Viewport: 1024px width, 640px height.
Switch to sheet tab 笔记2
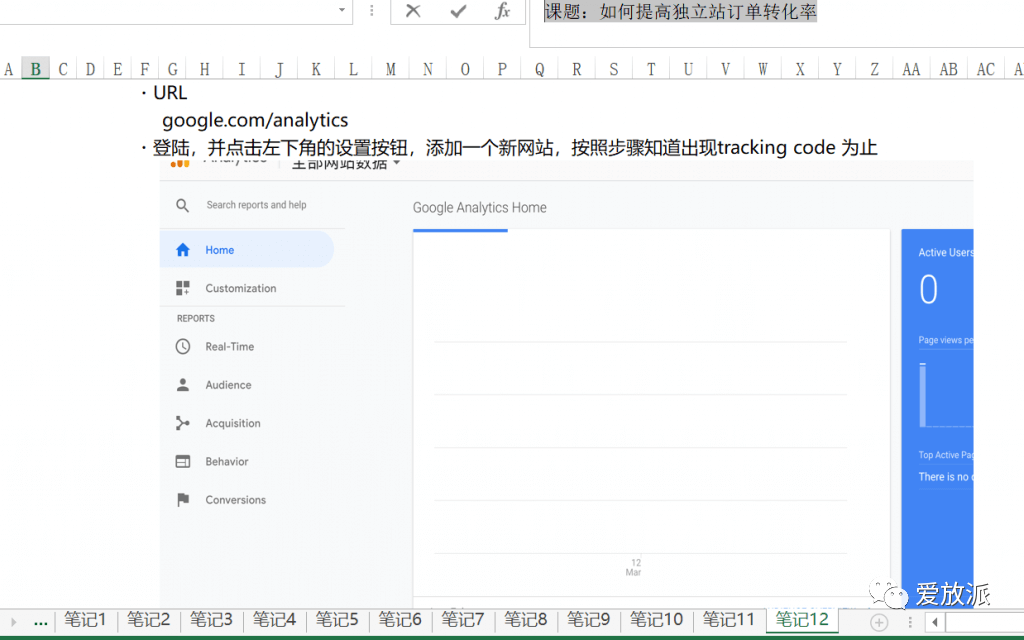148,619
